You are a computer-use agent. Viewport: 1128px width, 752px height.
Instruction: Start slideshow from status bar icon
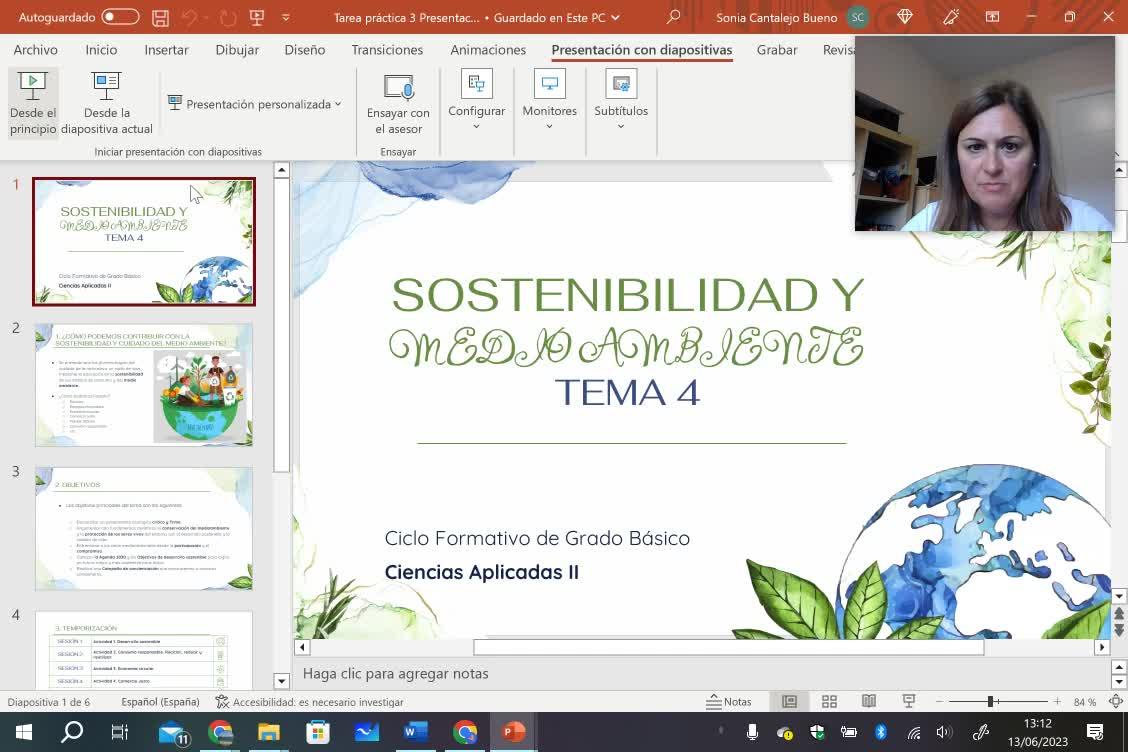(908, 702)
